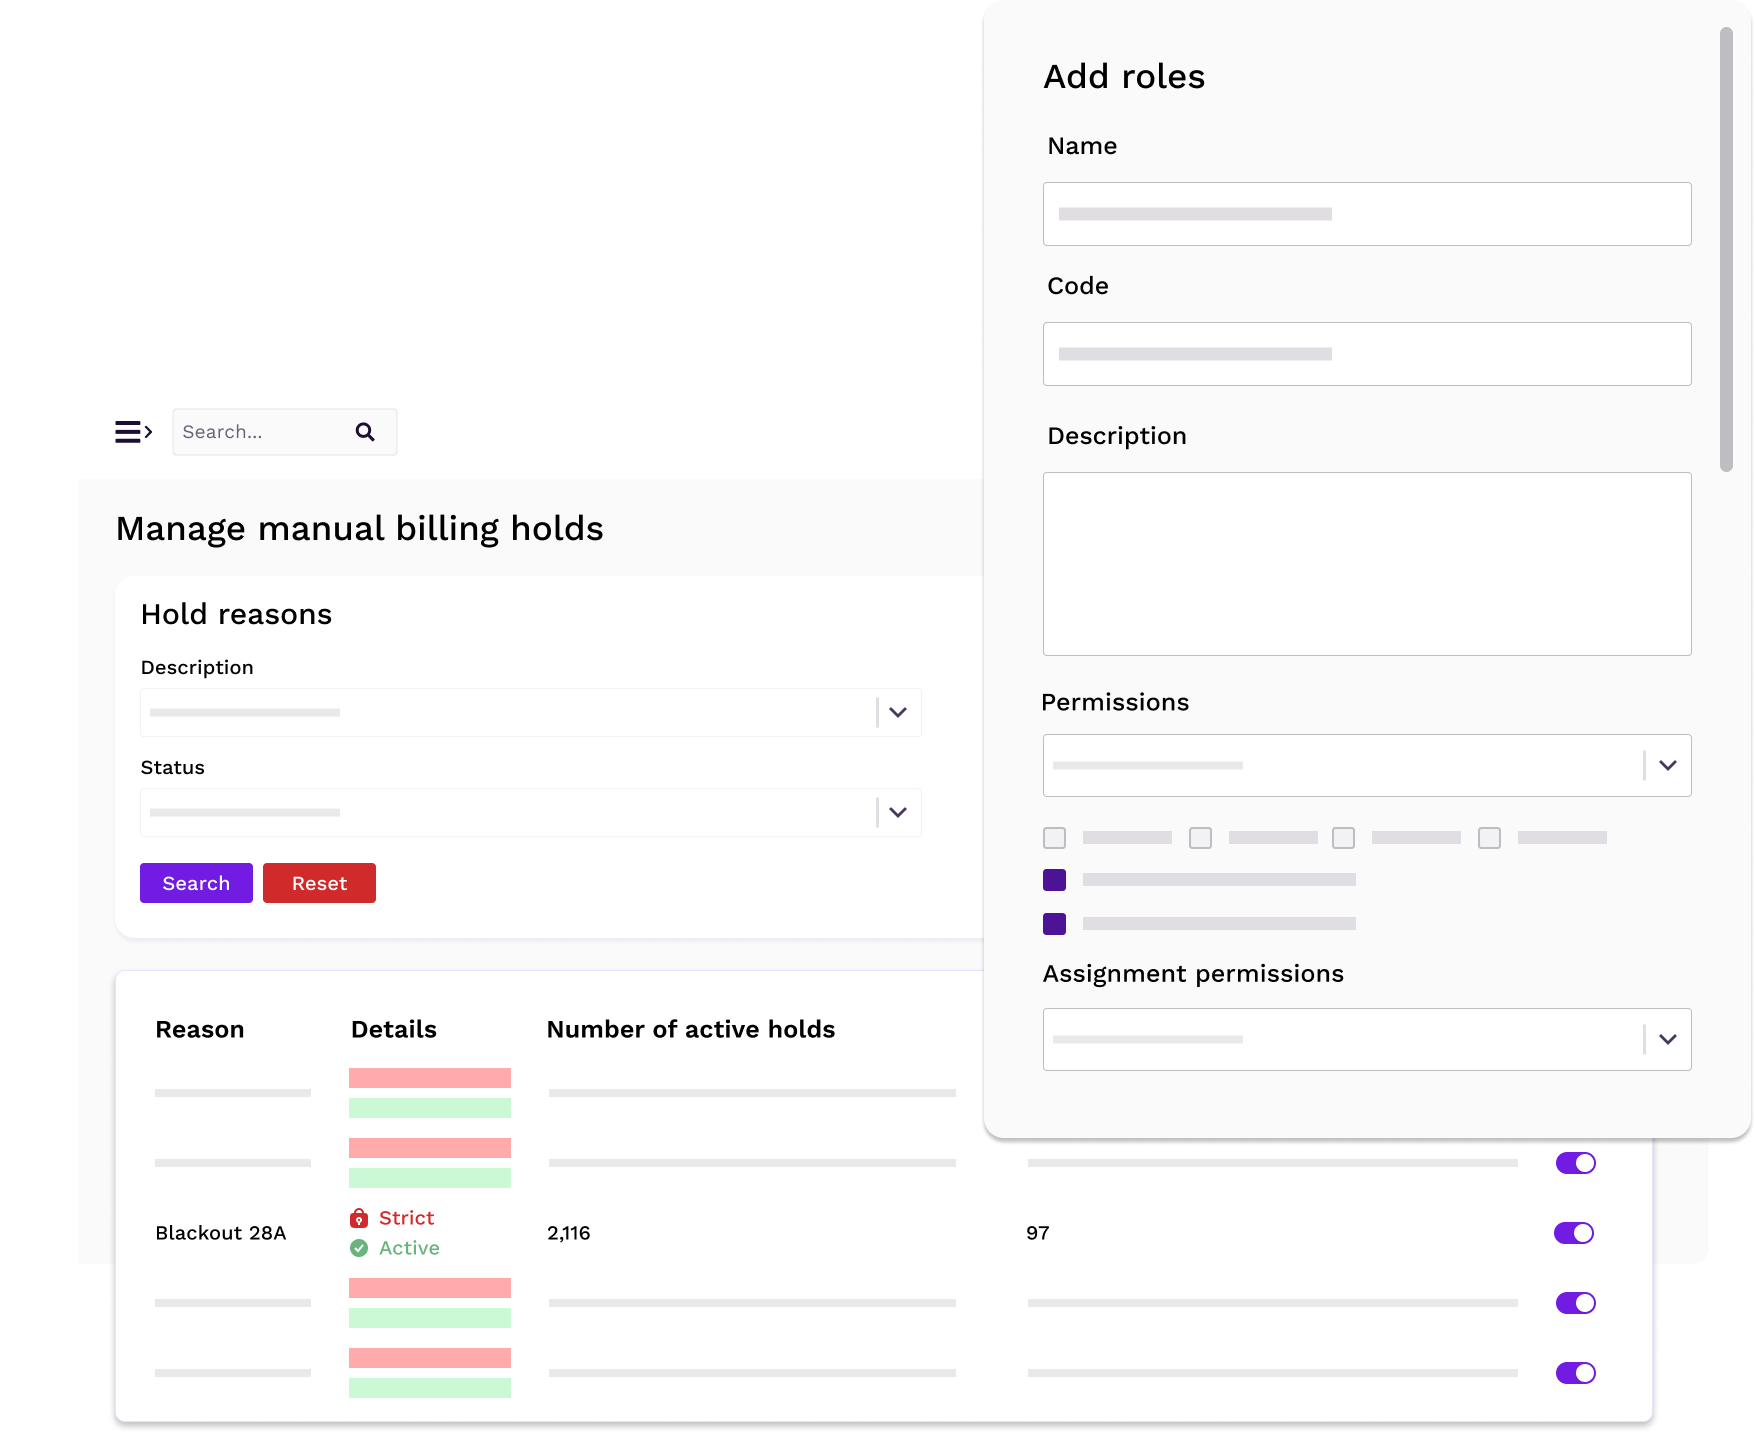
Task: Check the first unchecked permission checkbox
Action: pyautogui.click(x=1054, y=838)
